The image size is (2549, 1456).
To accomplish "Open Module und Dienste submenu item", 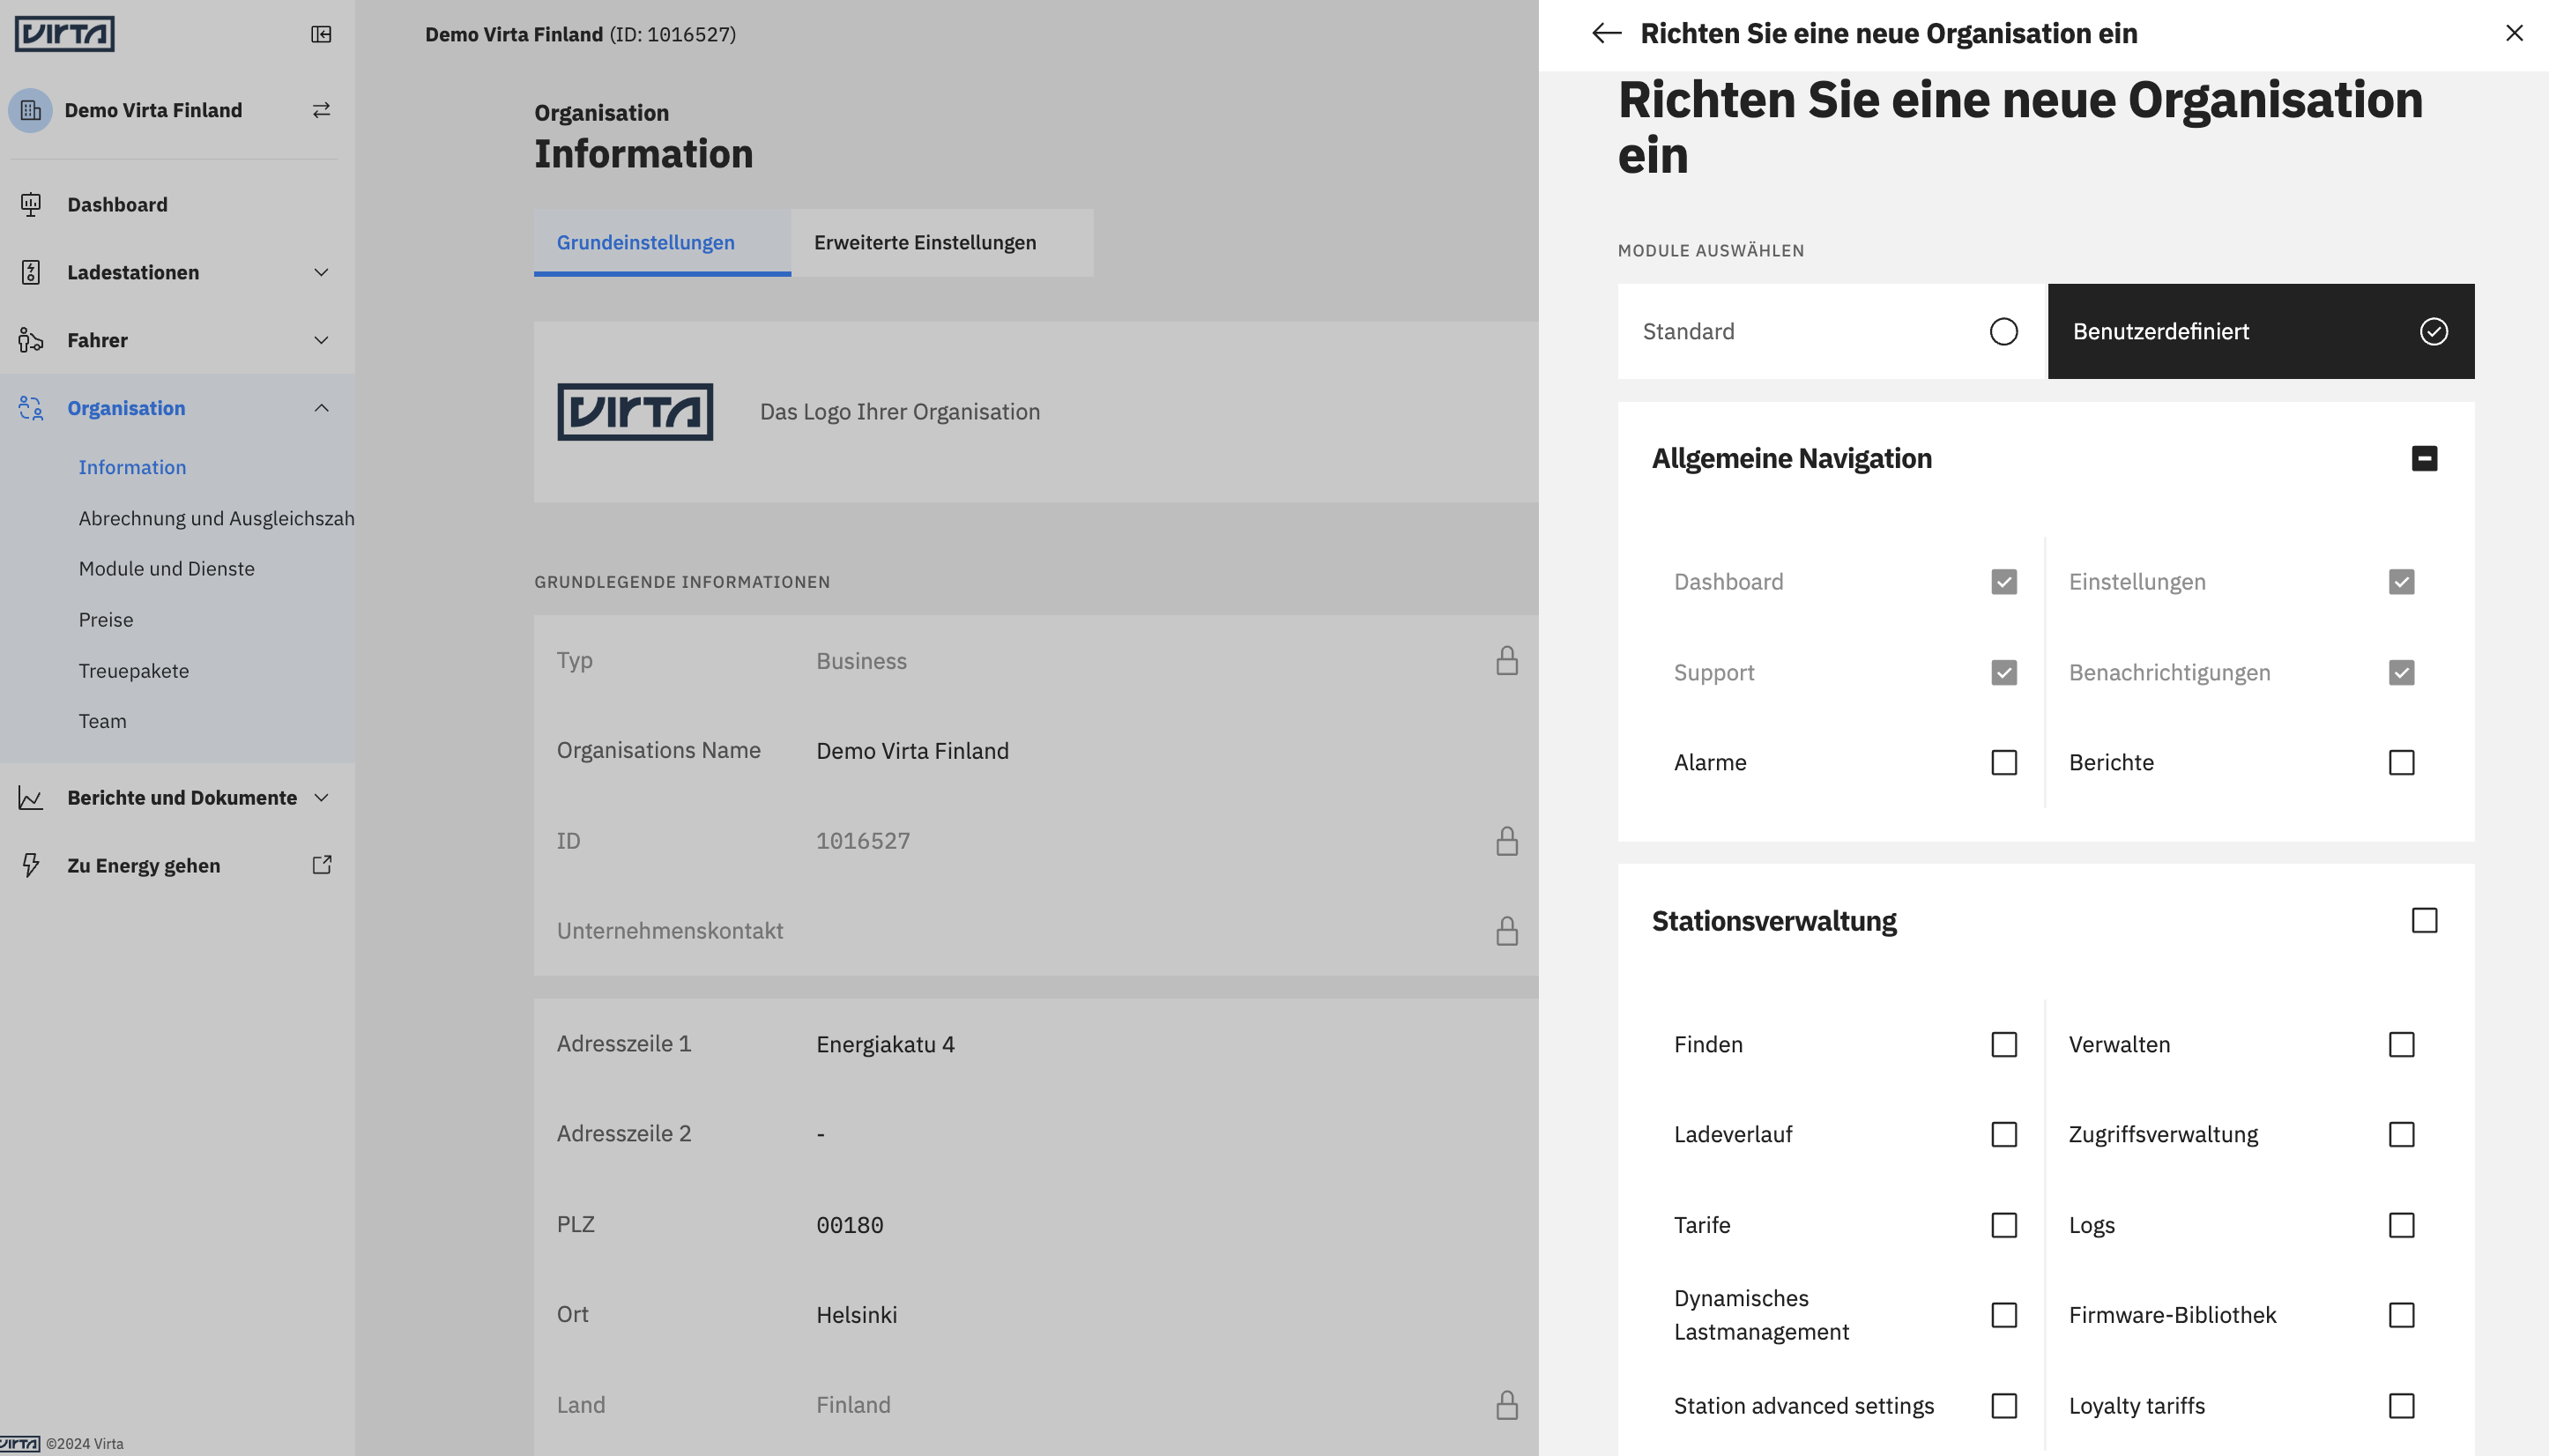I will 166,569.
